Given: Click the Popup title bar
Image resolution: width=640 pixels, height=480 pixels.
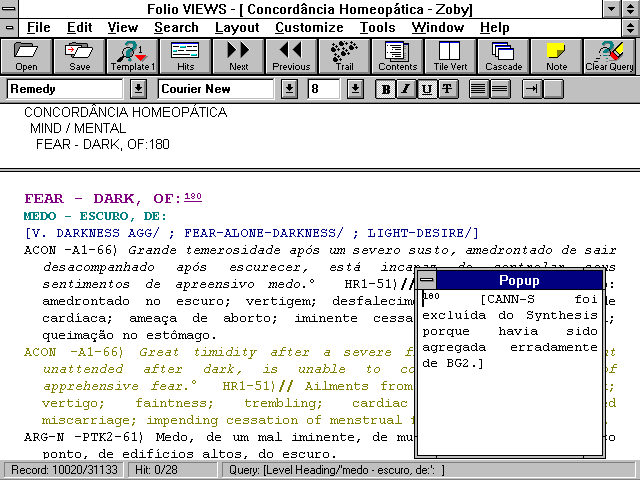Looking at the screenshot, I should point(519,280).
